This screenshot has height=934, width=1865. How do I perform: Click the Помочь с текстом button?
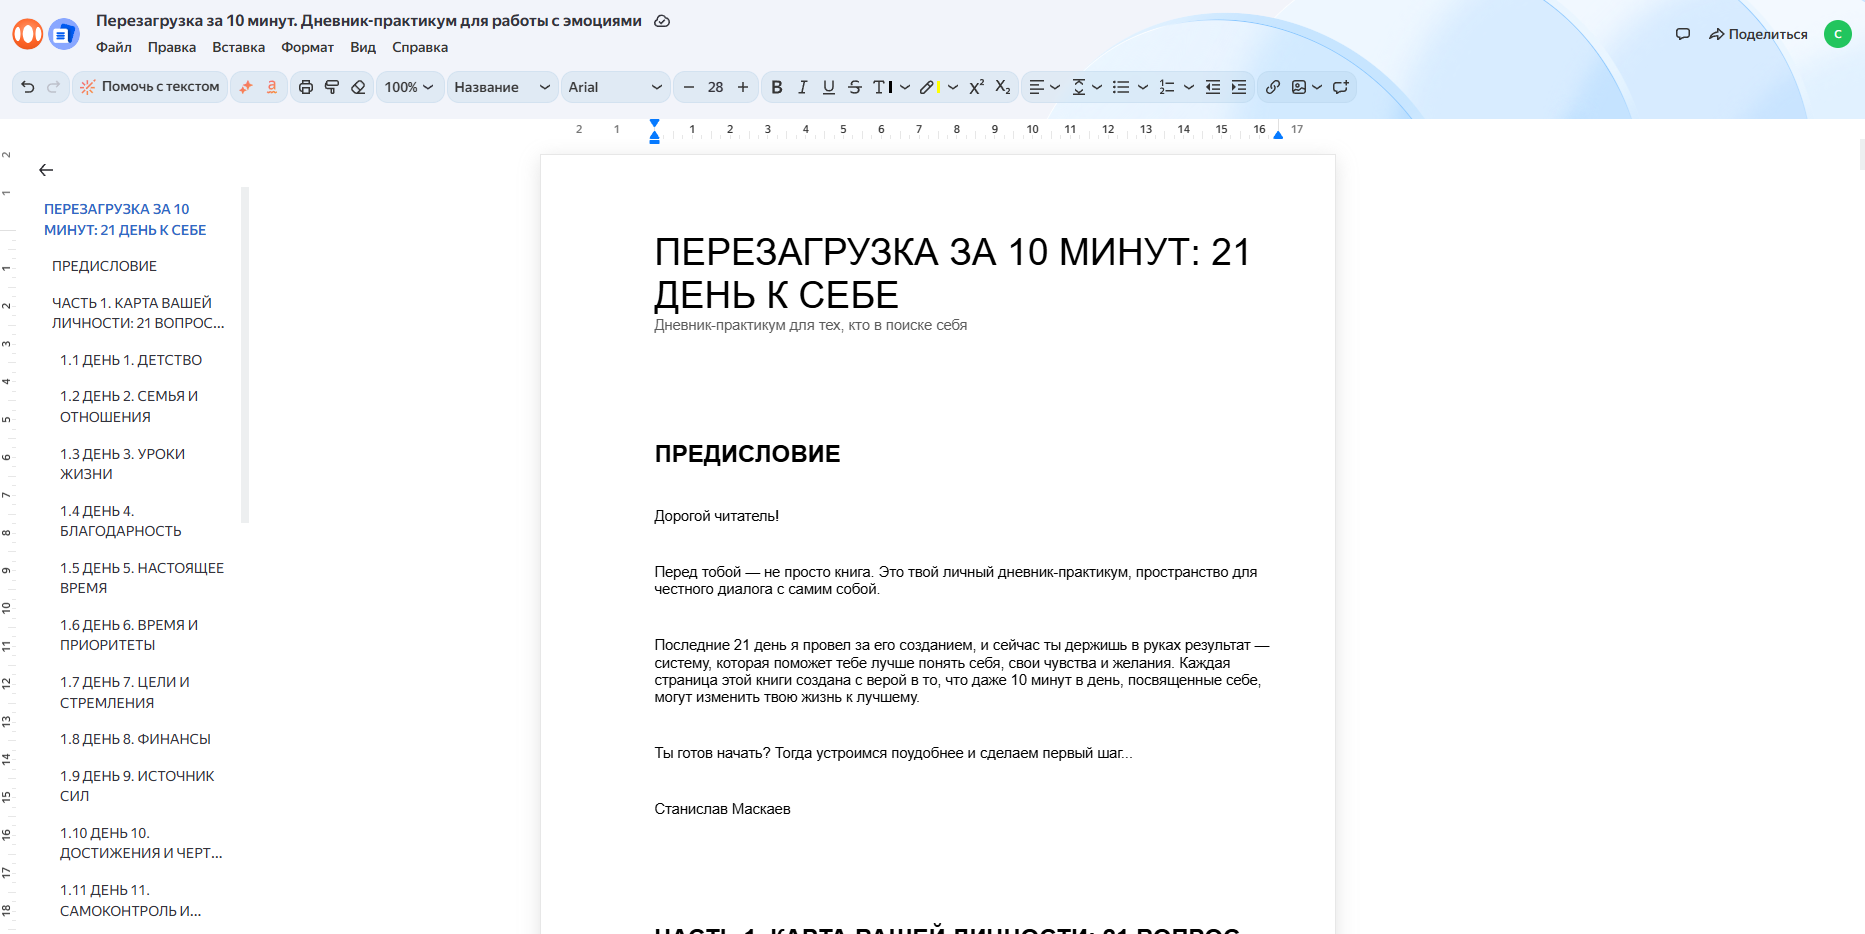coord(150,87)
